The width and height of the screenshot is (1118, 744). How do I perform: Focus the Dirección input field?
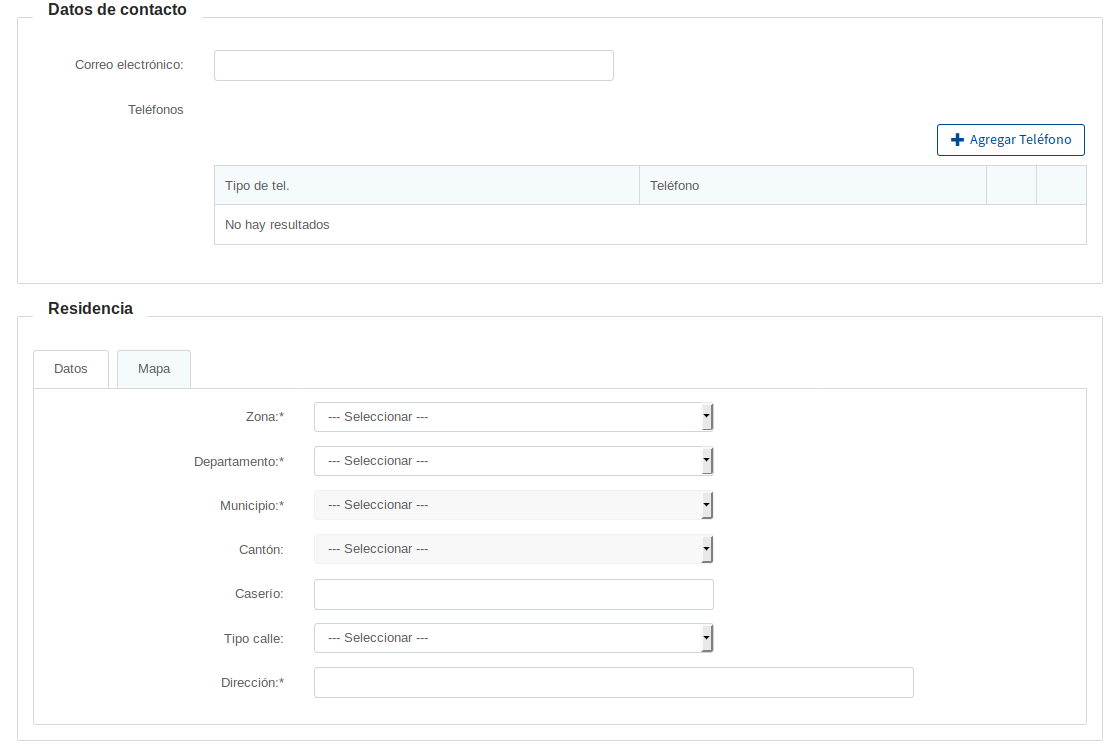click(613, 682)
